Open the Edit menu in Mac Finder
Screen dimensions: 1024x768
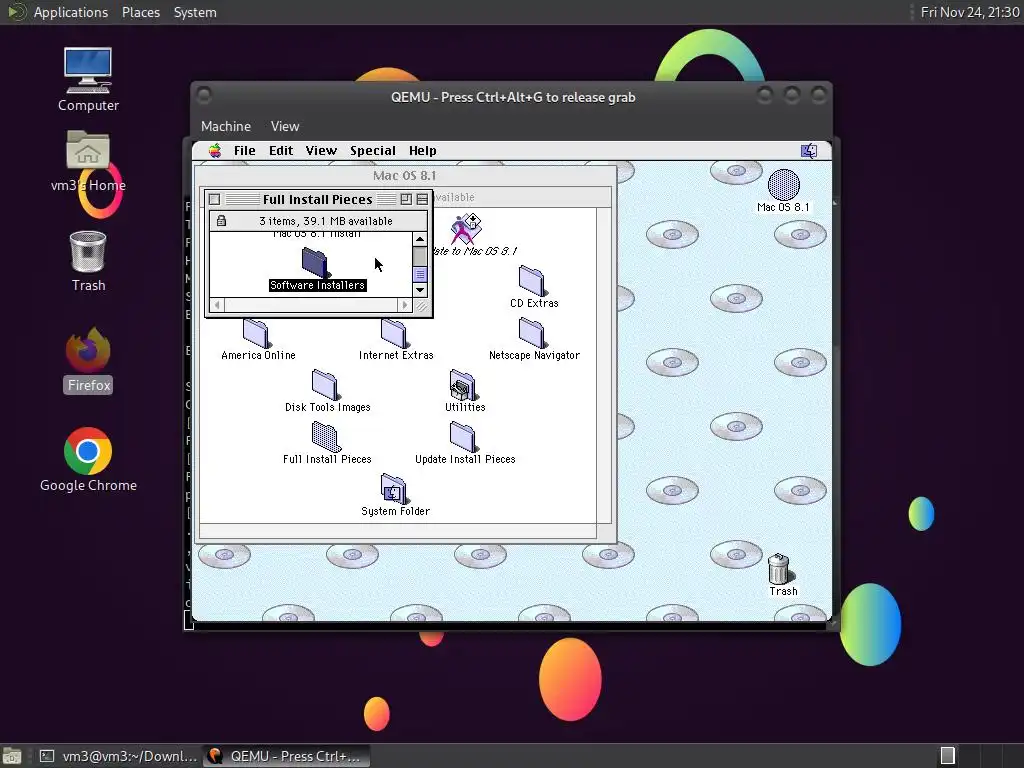(281, 151)
